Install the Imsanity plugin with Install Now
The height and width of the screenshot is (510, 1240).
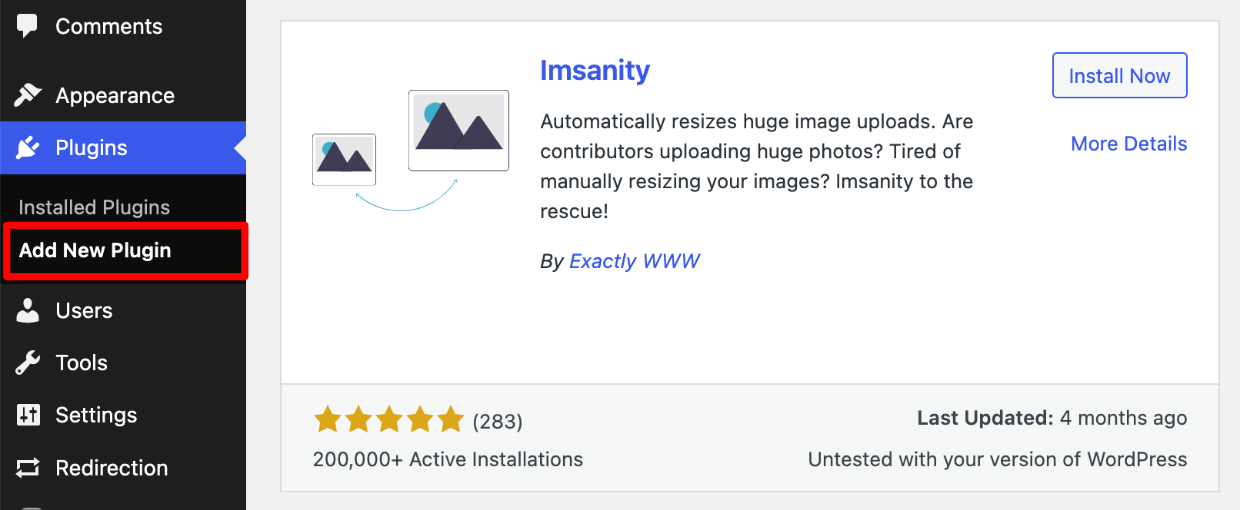[x=1119, y=76]
